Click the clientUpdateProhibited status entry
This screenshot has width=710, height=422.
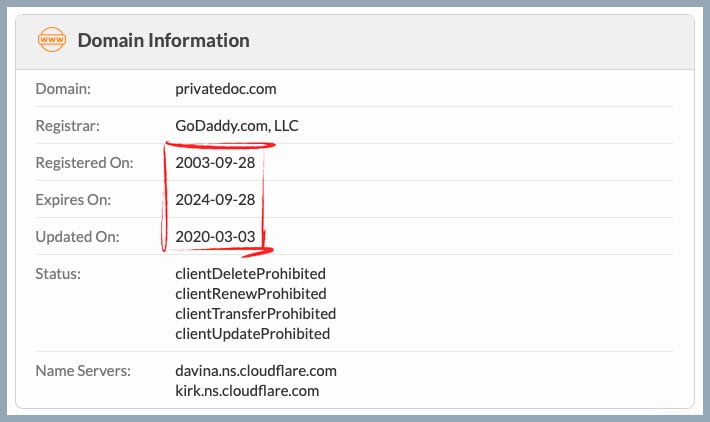(252, 333)
